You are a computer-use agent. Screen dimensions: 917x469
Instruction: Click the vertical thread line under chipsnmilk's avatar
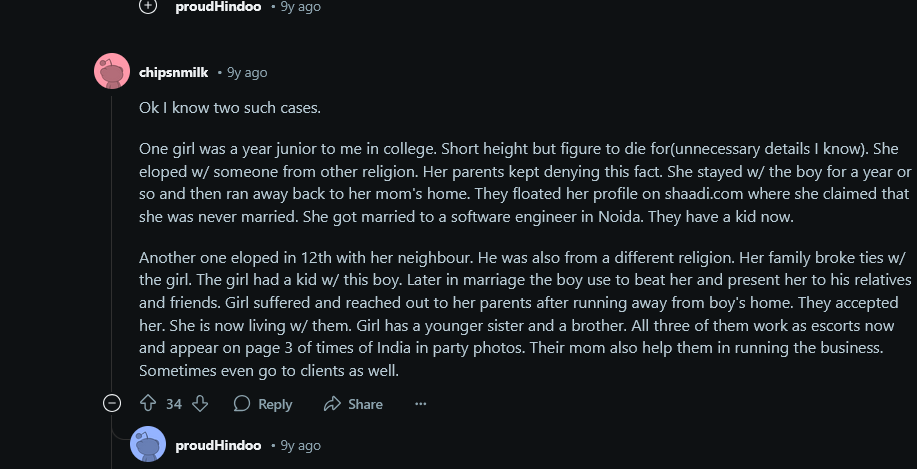click(x=112, y=240)
